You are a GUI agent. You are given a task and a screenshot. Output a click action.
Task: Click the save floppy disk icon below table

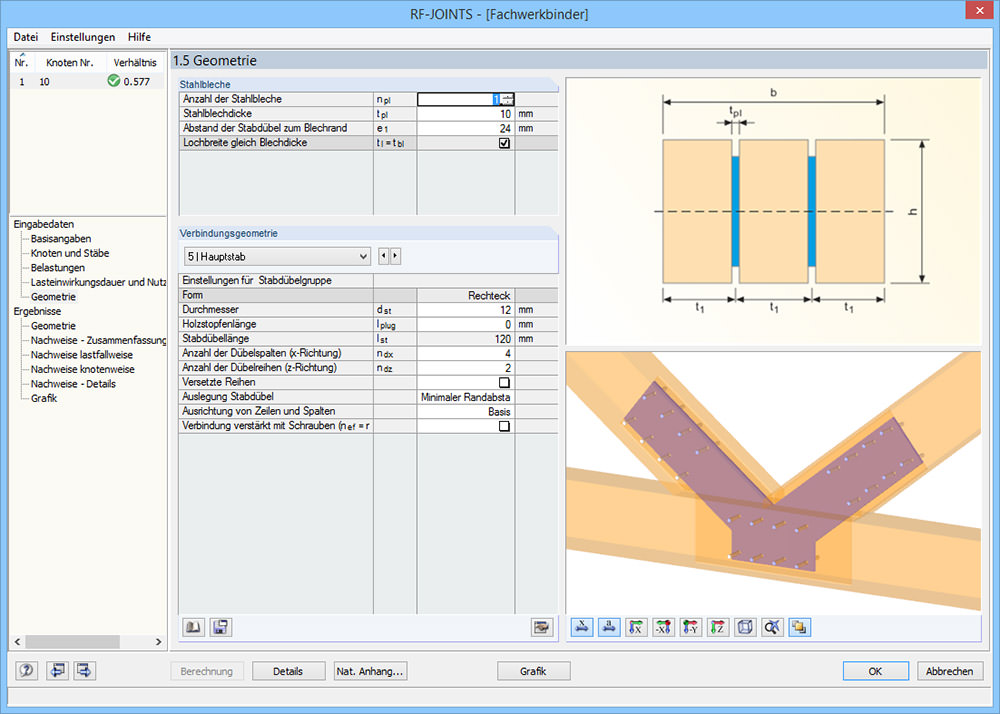click(x=221, y=627)
